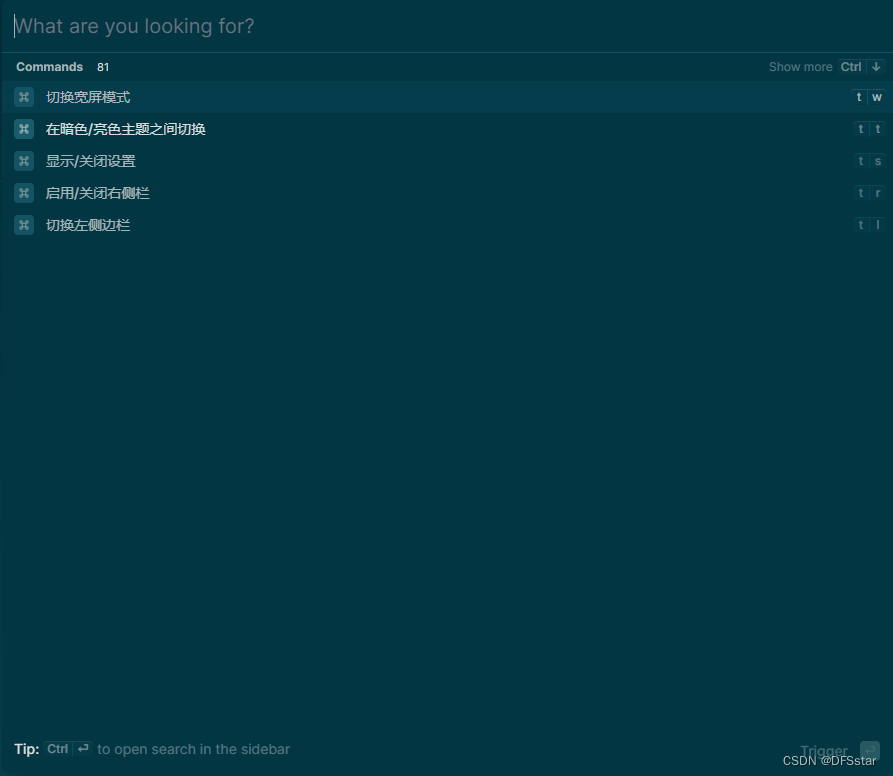Click the Trigger button

tap(824, 750)
